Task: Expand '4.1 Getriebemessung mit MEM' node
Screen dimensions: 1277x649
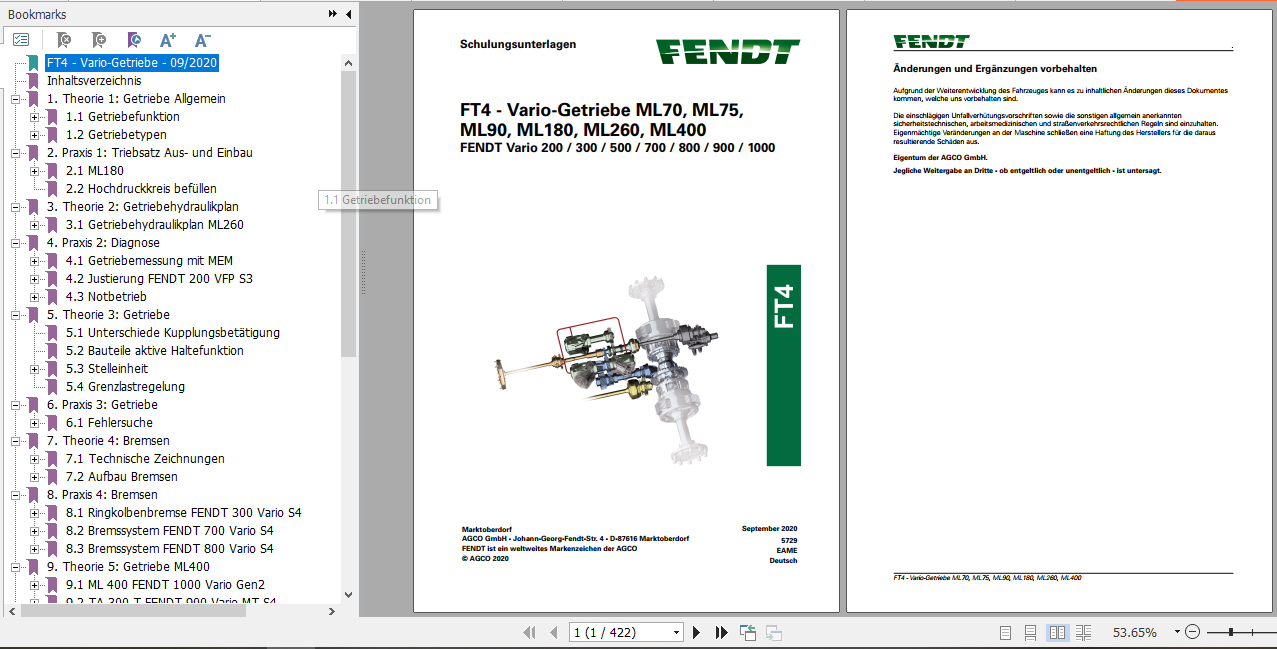Action: click(34, 261)
